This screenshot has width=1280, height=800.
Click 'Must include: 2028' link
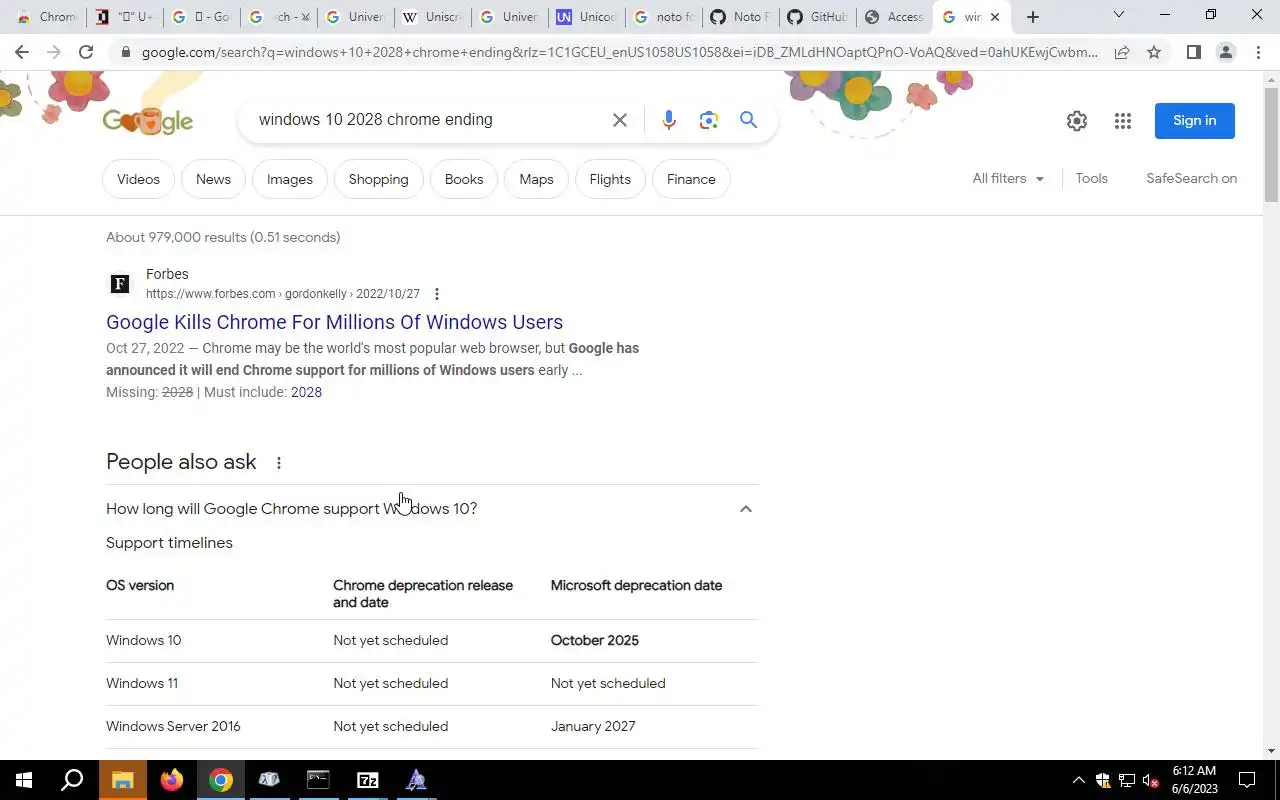[x=306, y=392]
